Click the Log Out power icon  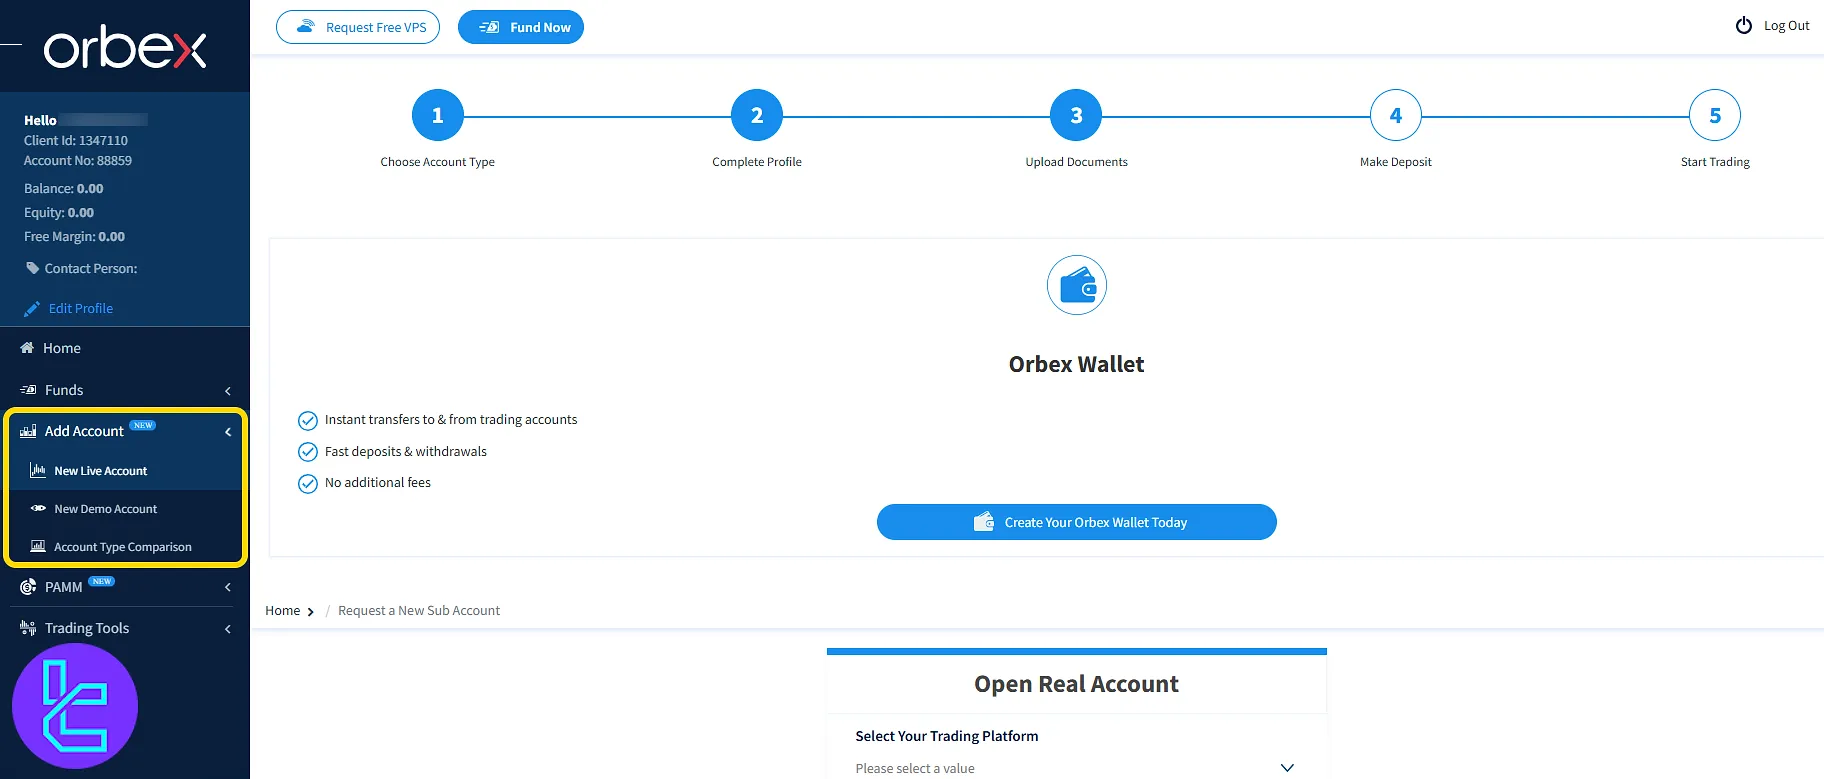click(1744, 26)
